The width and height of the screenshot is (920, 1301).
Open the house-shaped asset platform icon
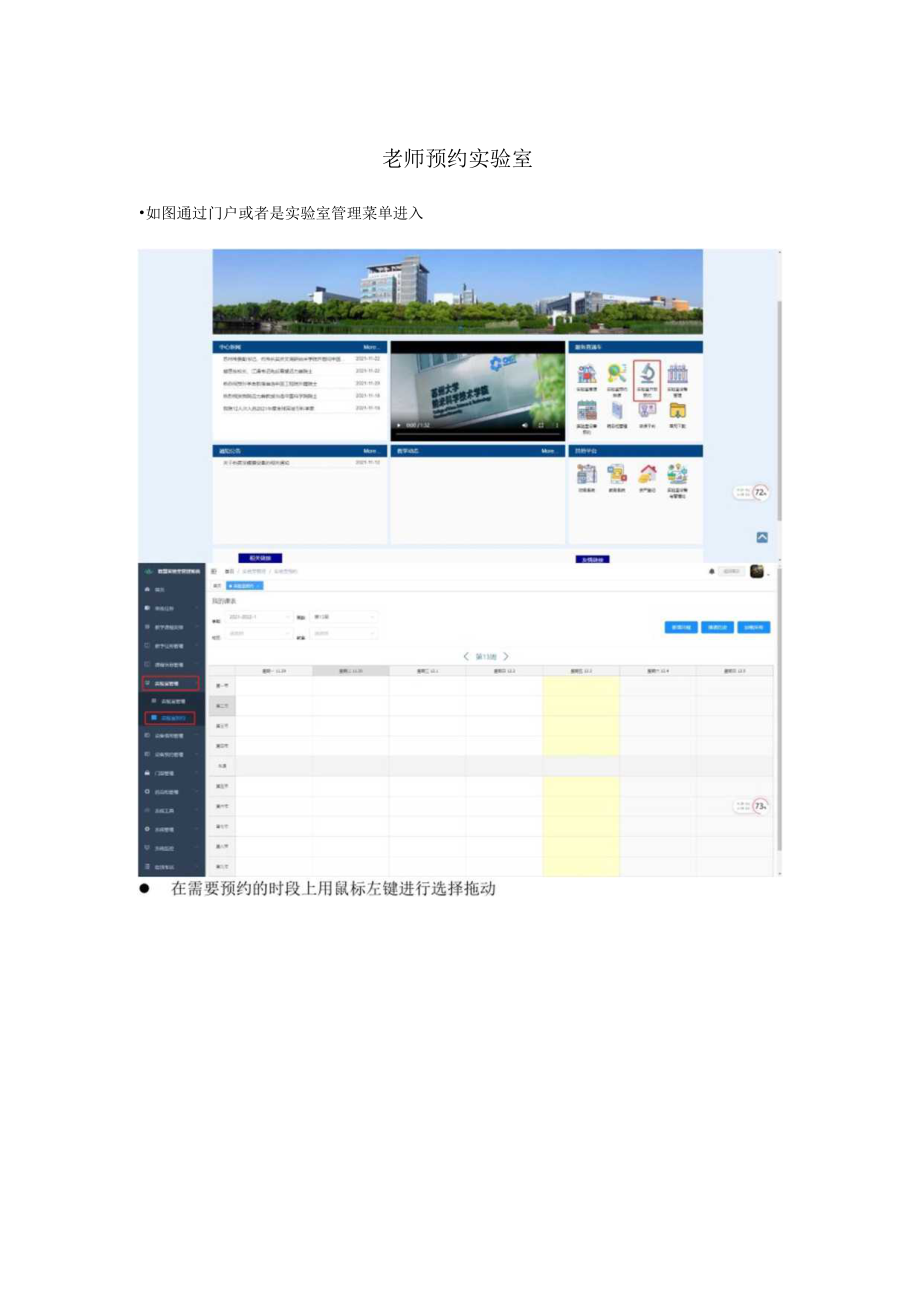649,473
